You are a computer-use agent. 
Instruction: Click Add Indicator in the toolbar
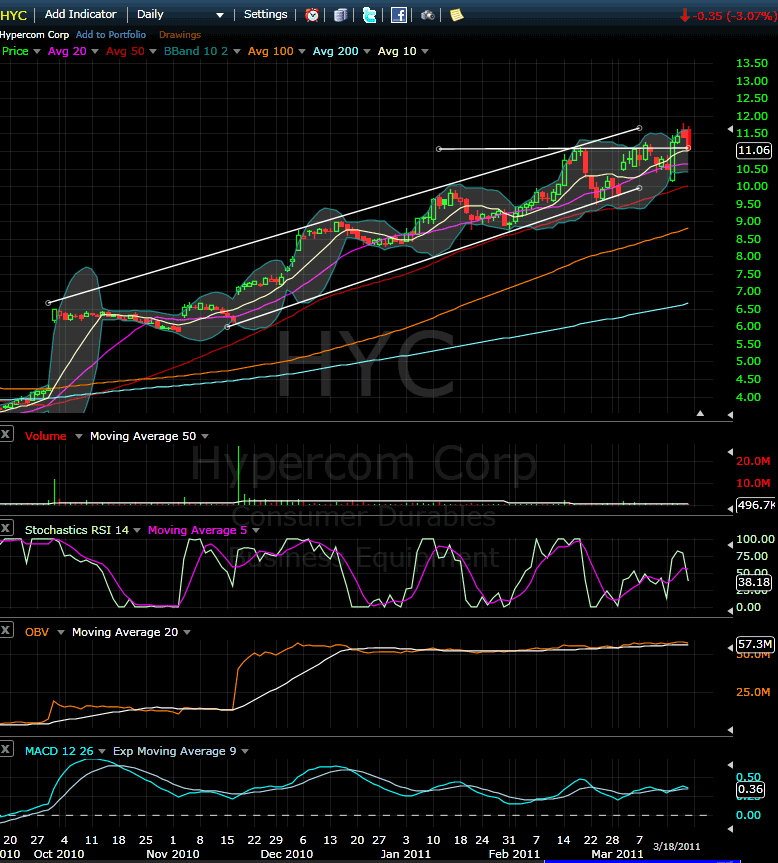click(80, 14)
